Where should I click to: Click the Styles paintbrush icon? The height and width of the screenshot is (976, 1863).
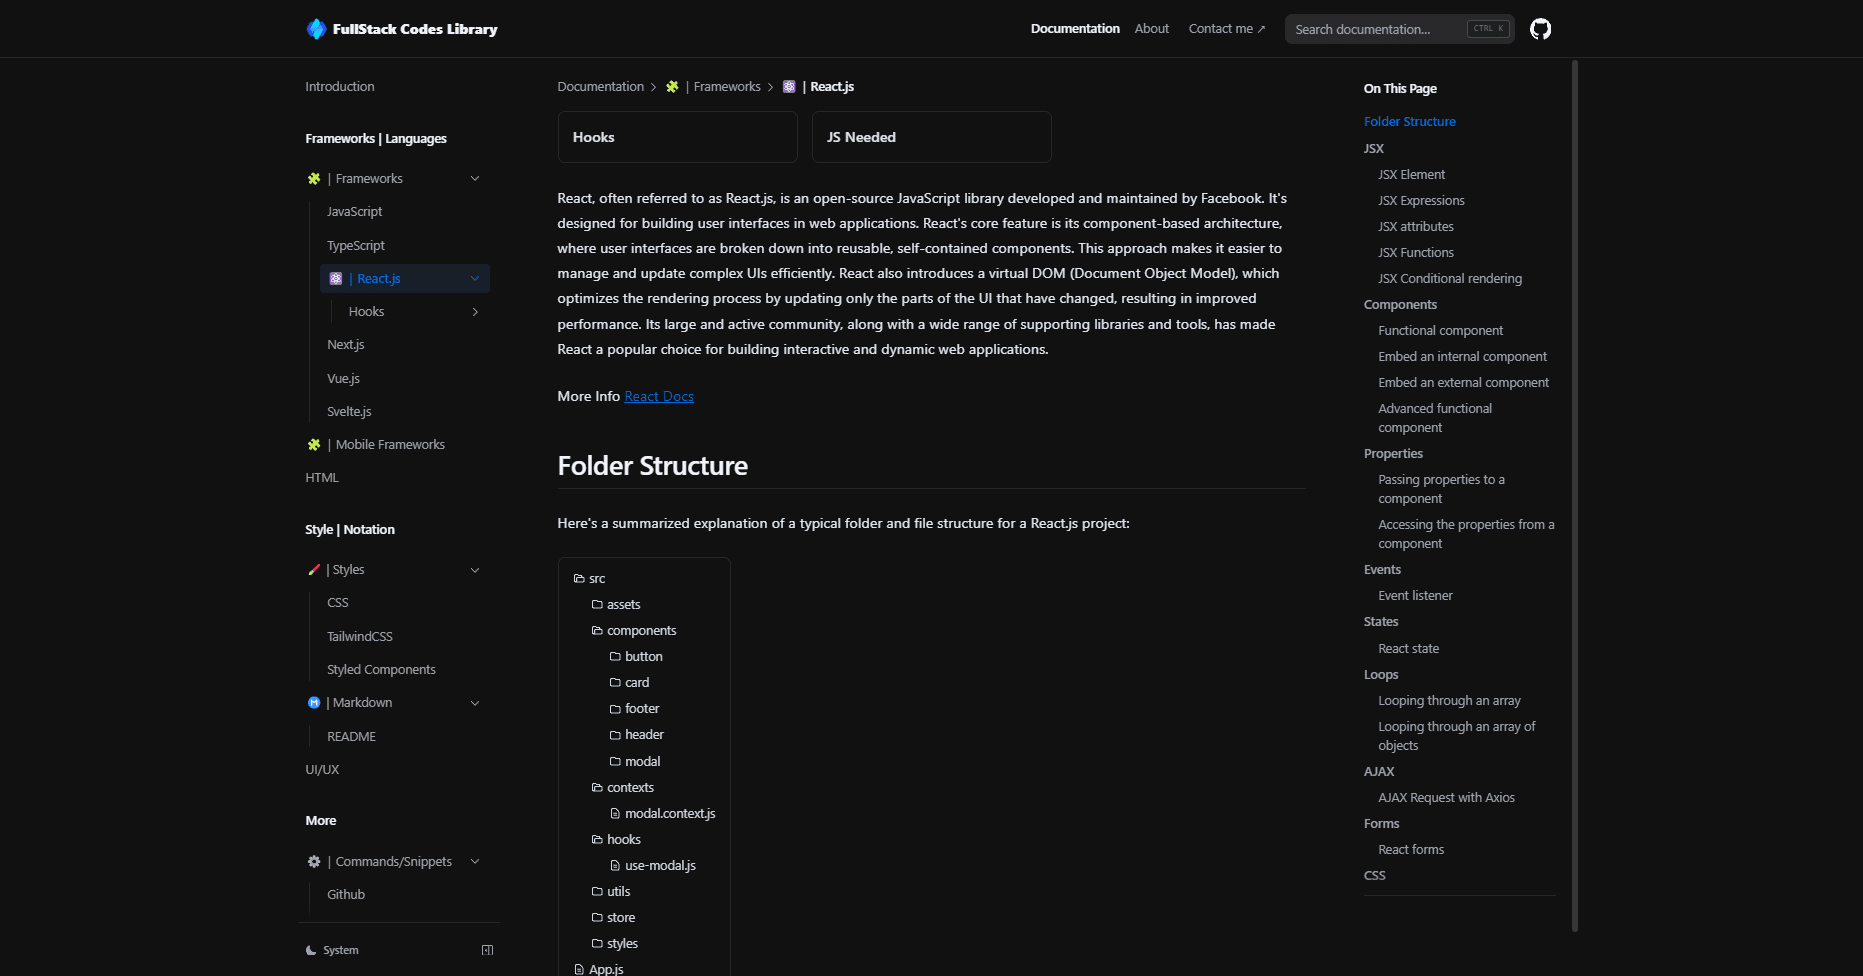pos(314,570)
